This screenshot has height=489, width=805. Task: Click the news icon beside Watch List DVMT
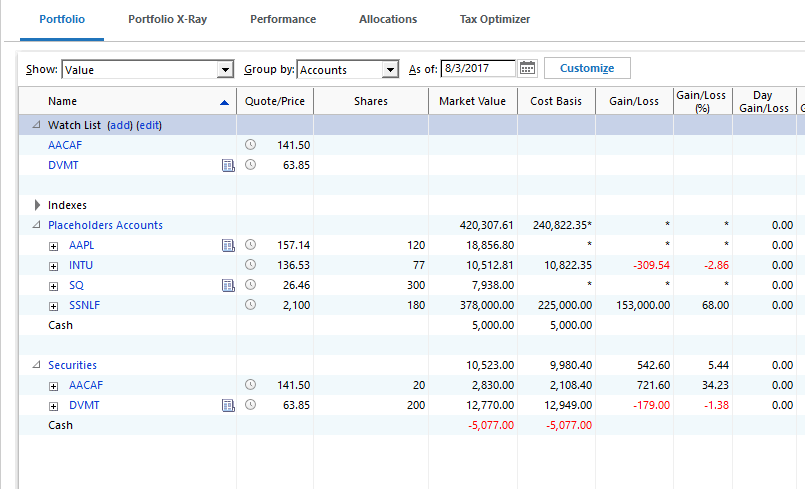[x=227, y=165]
